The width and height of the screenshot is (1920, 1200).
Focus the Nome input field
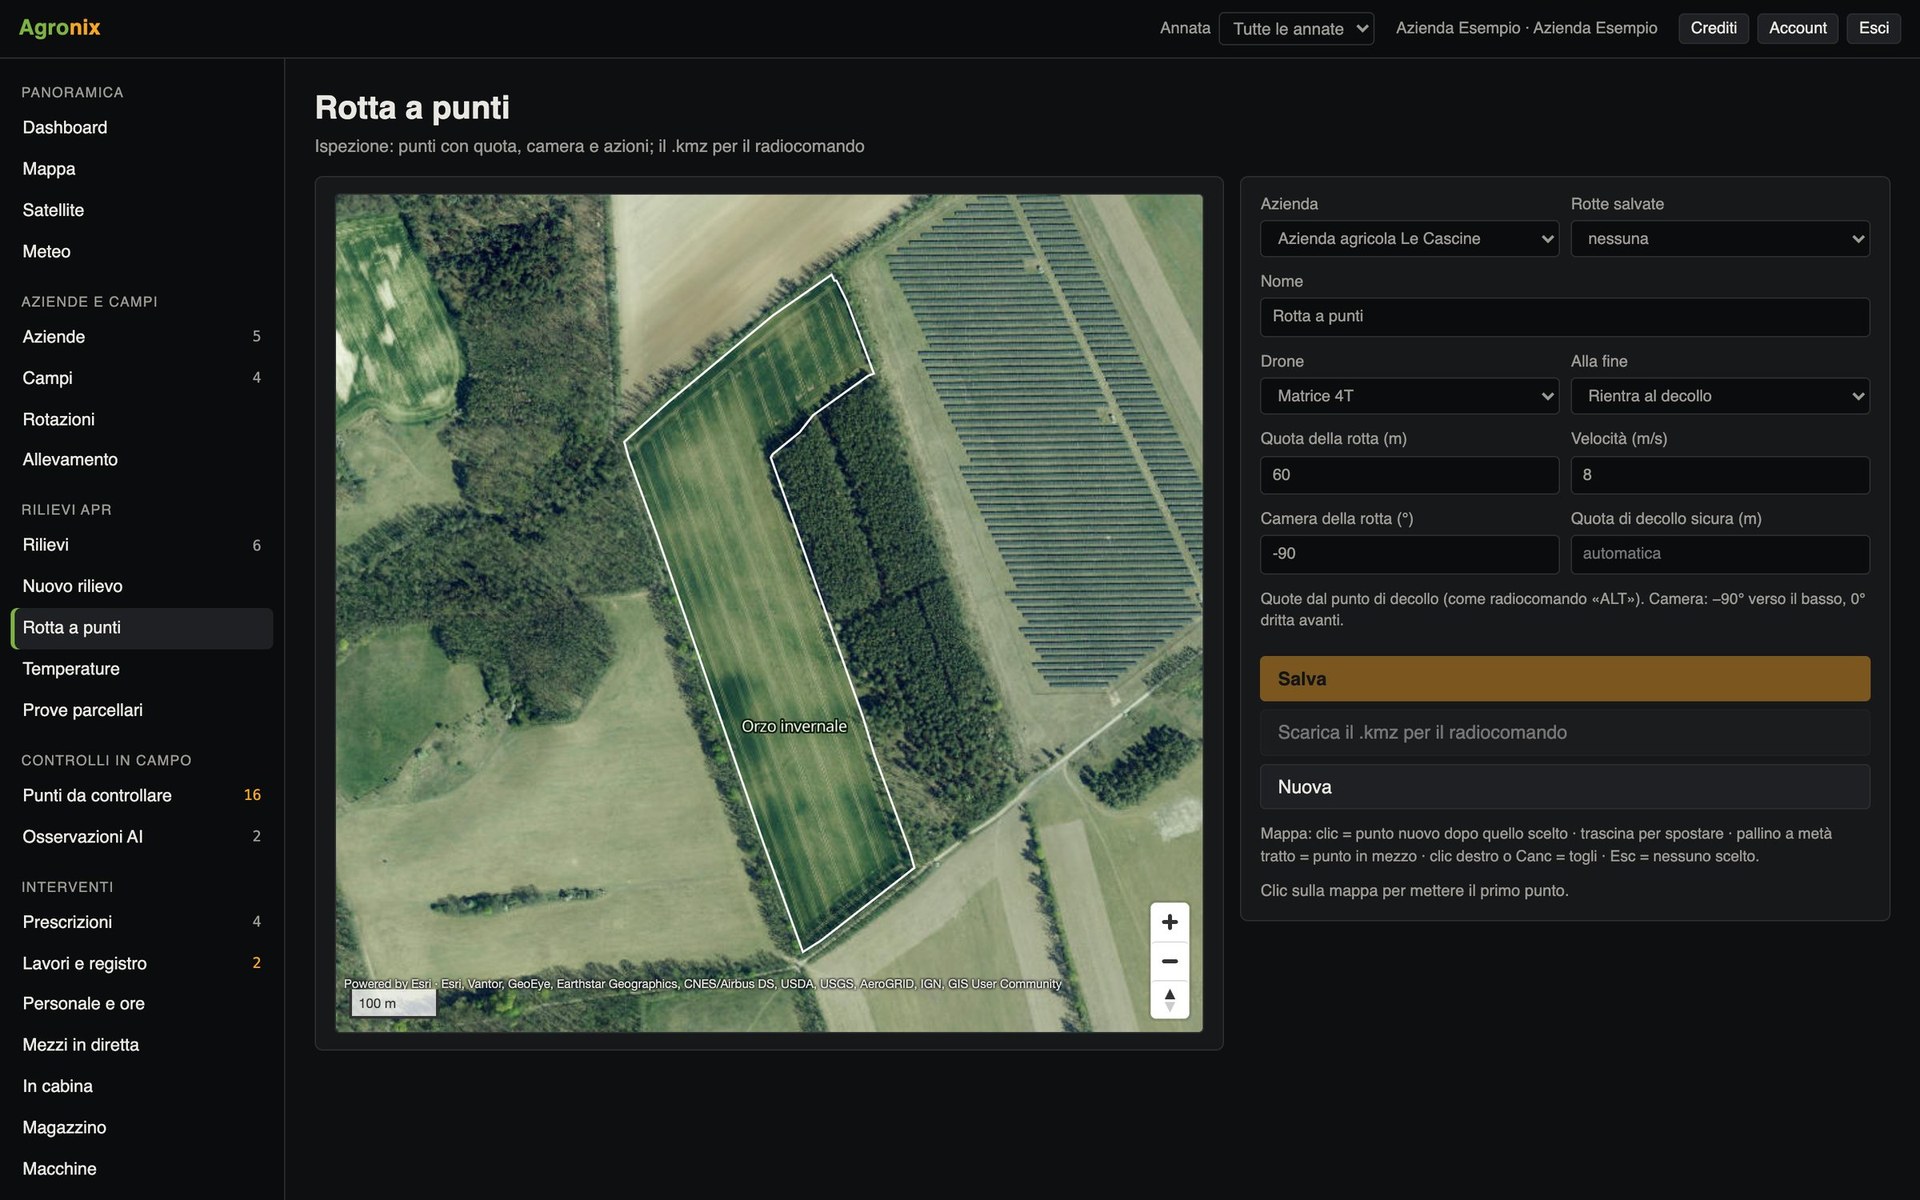point(1565,317)
